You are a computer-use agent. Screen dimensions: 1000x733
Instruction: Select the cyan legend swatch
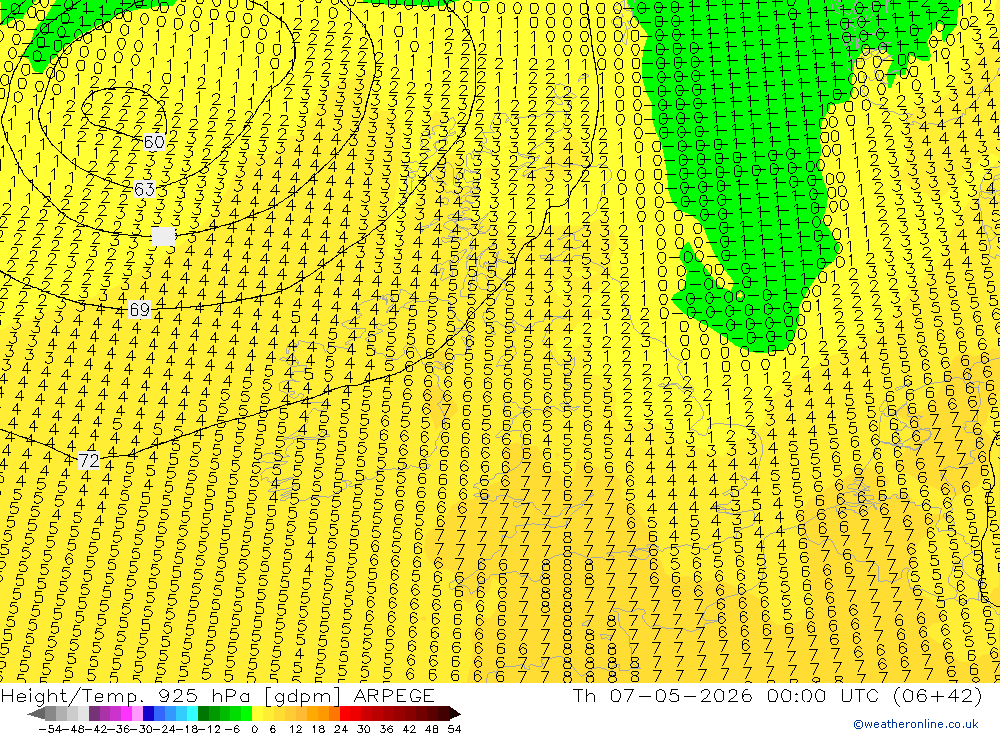(x=192, y=714)
